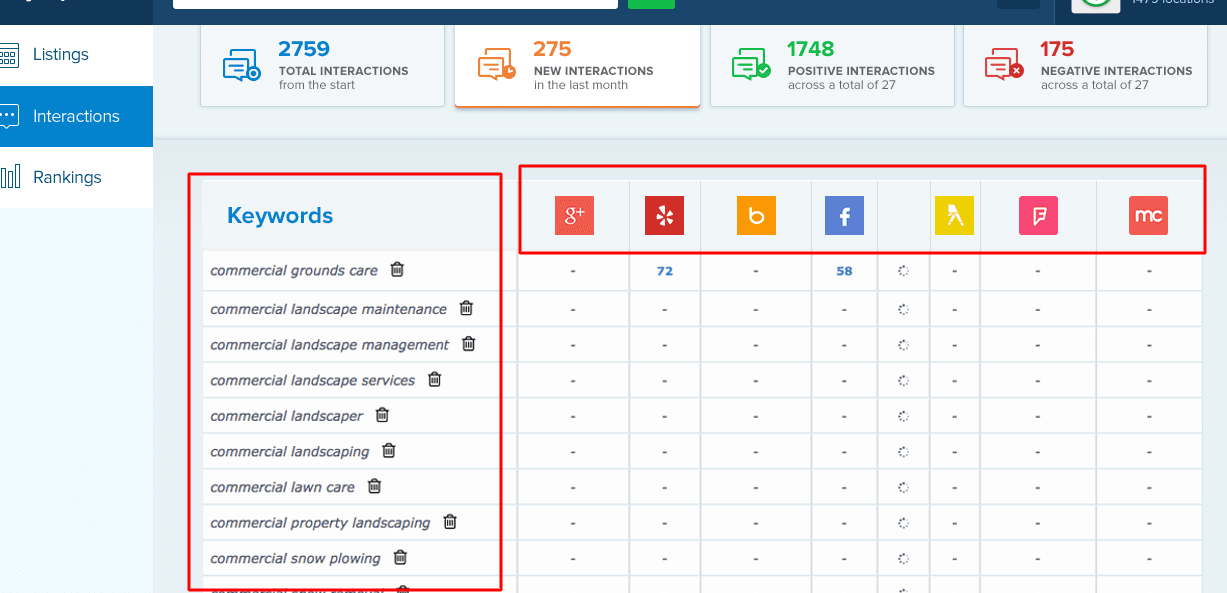
Task: Select the New Interactions card
Action: point(577,65)
